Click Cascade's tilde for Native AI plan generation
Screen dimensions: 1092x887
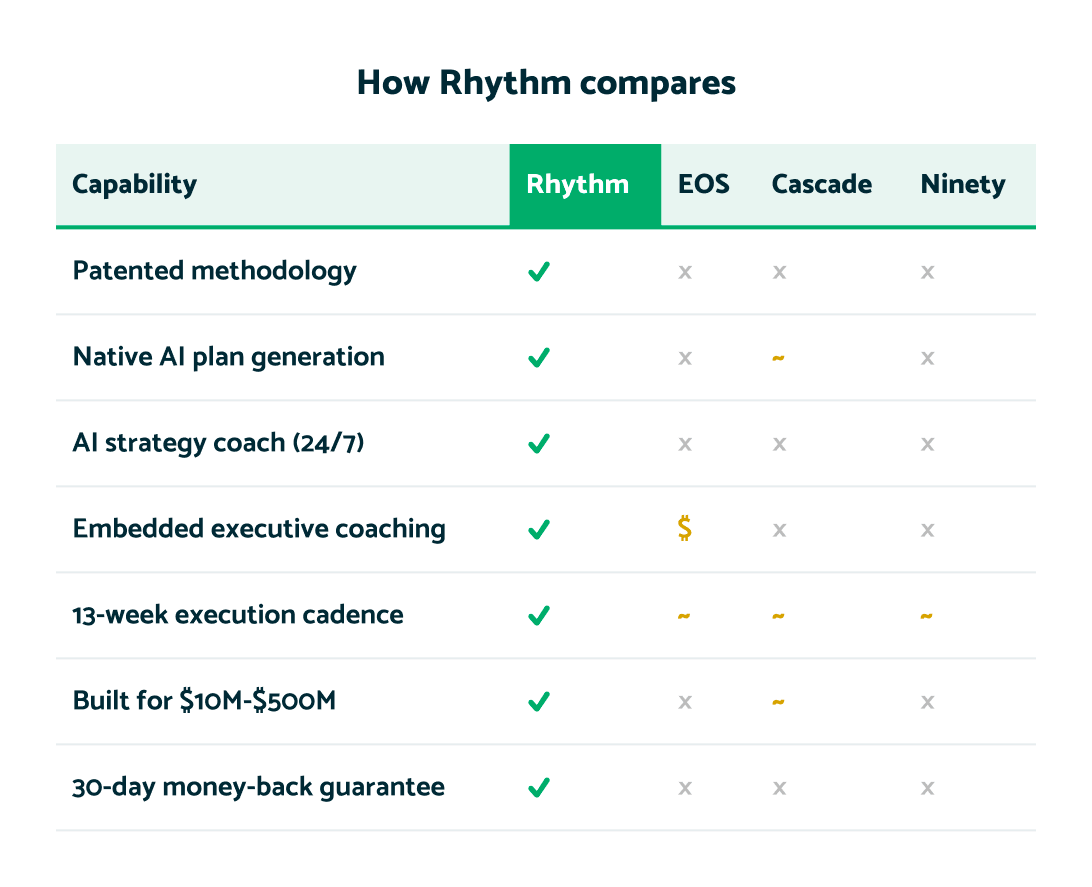point(779,358)
